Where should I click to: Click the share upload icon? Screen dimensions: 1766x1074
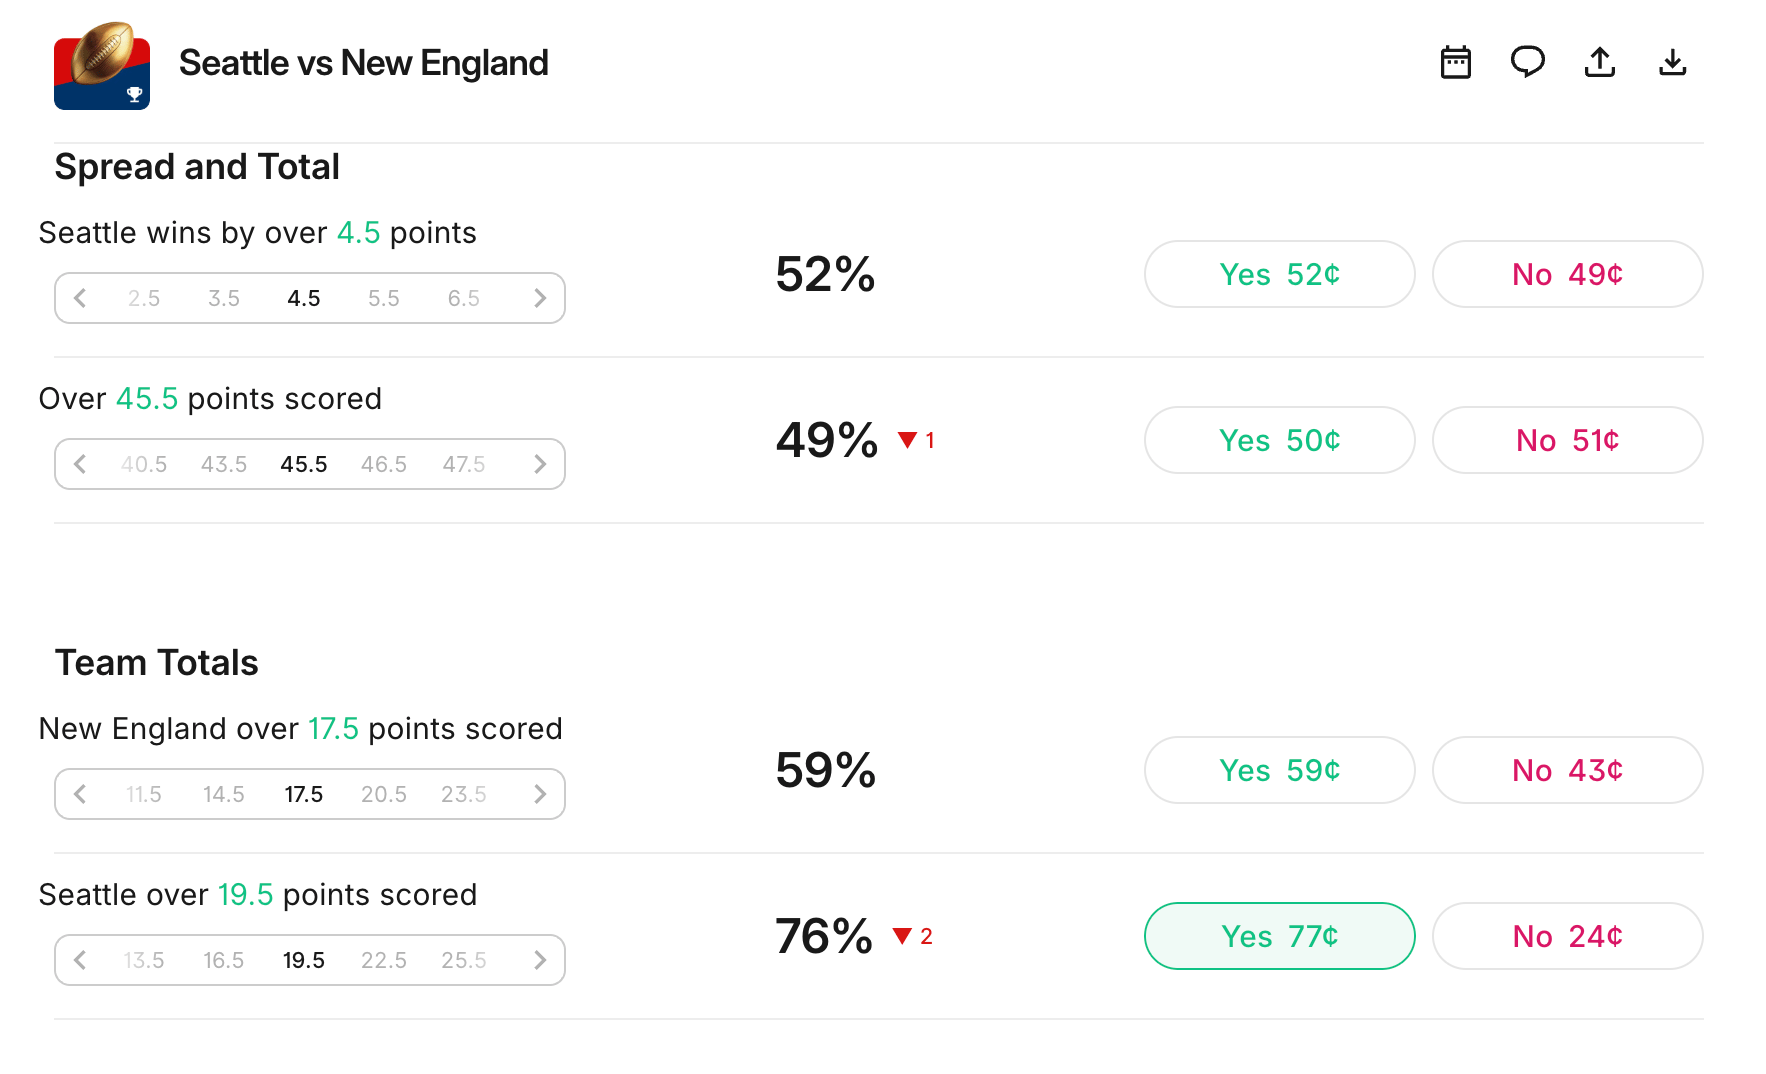[1600, 63]
